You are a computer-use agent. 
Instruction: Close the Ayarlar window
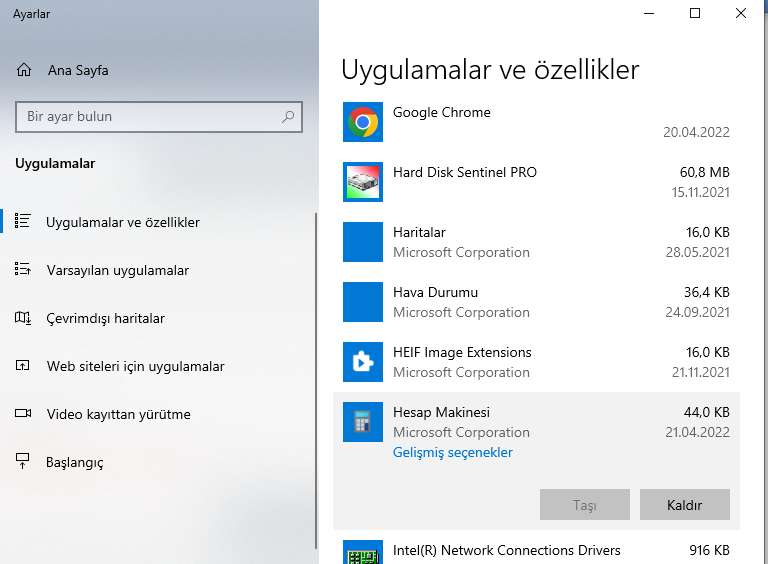[741, 14]
